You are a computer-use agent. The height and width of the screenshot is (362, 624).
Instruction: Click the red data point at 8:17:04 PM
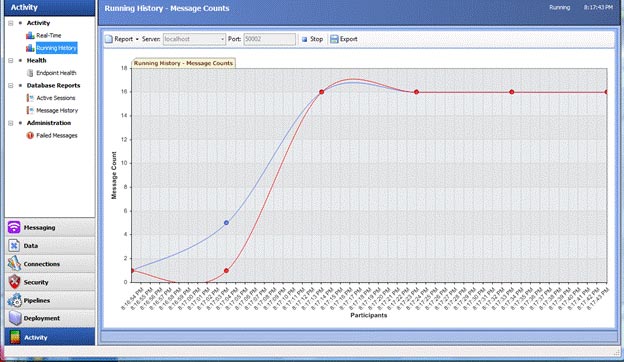click(x=226, y=271)
